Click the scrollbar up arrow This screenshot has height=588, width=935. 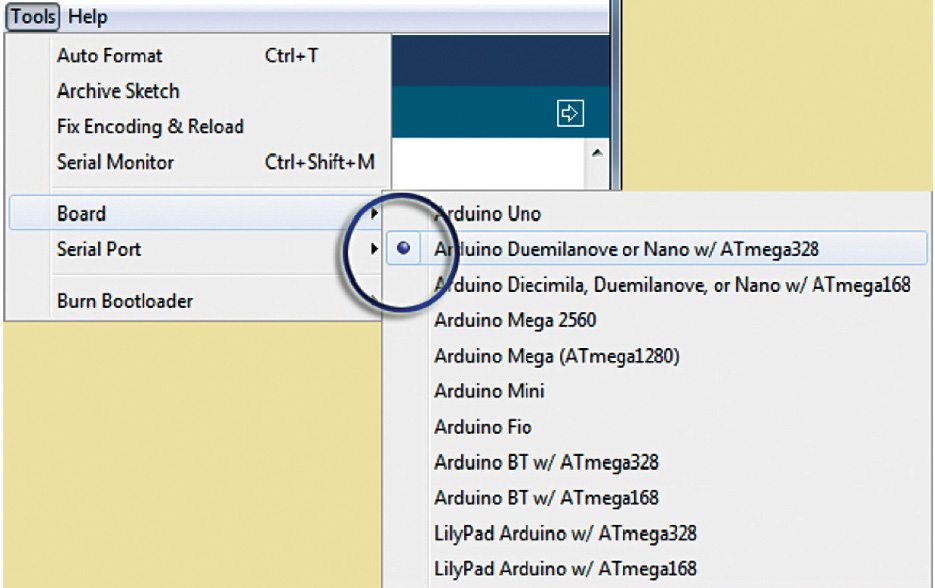coord(597,153)
